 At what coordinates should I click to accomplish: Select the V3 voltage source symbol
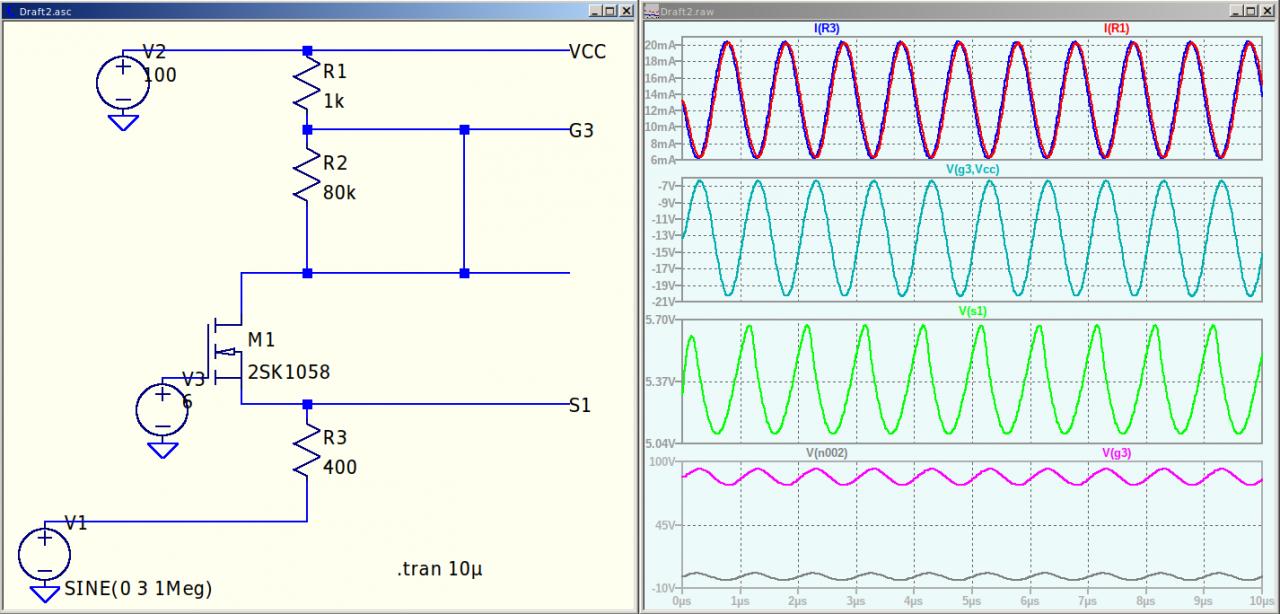tap(162, 409)
